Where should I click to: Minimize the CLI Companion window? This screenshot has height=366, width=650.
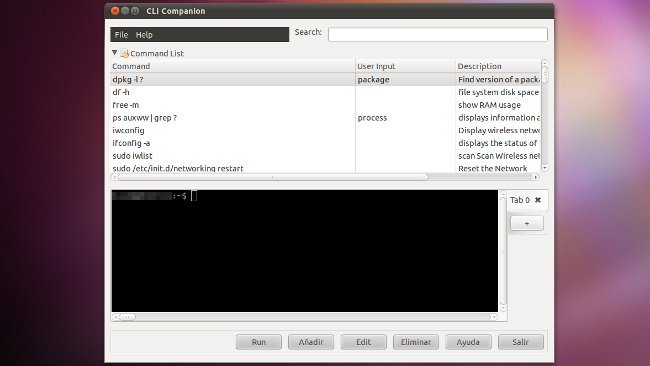coord(125,11)
